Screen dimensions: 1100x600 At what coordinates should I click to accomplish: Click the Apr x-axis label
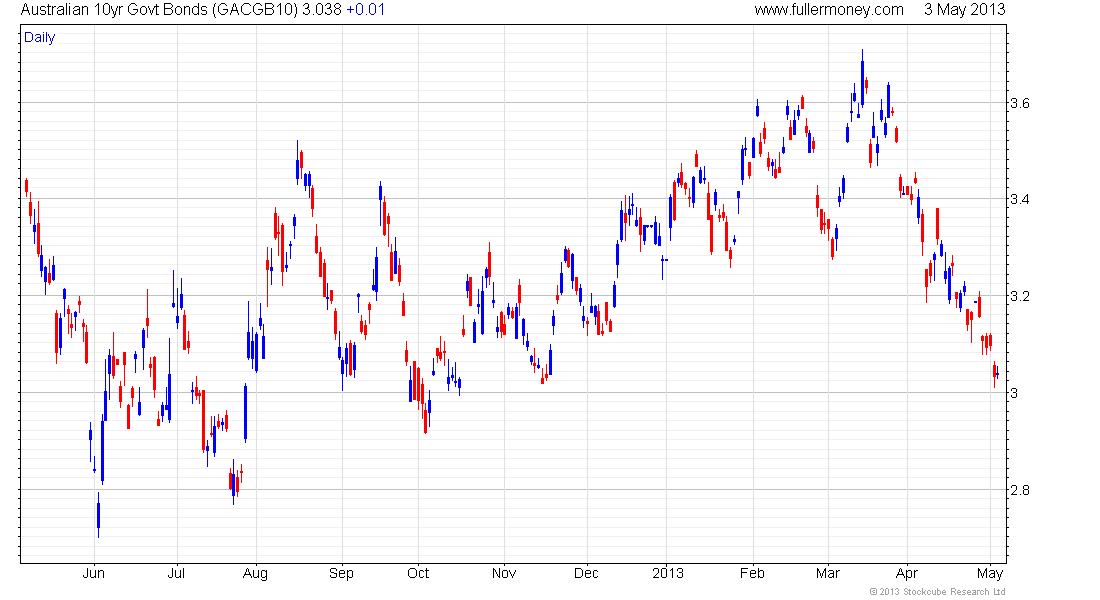coord(907,573)
